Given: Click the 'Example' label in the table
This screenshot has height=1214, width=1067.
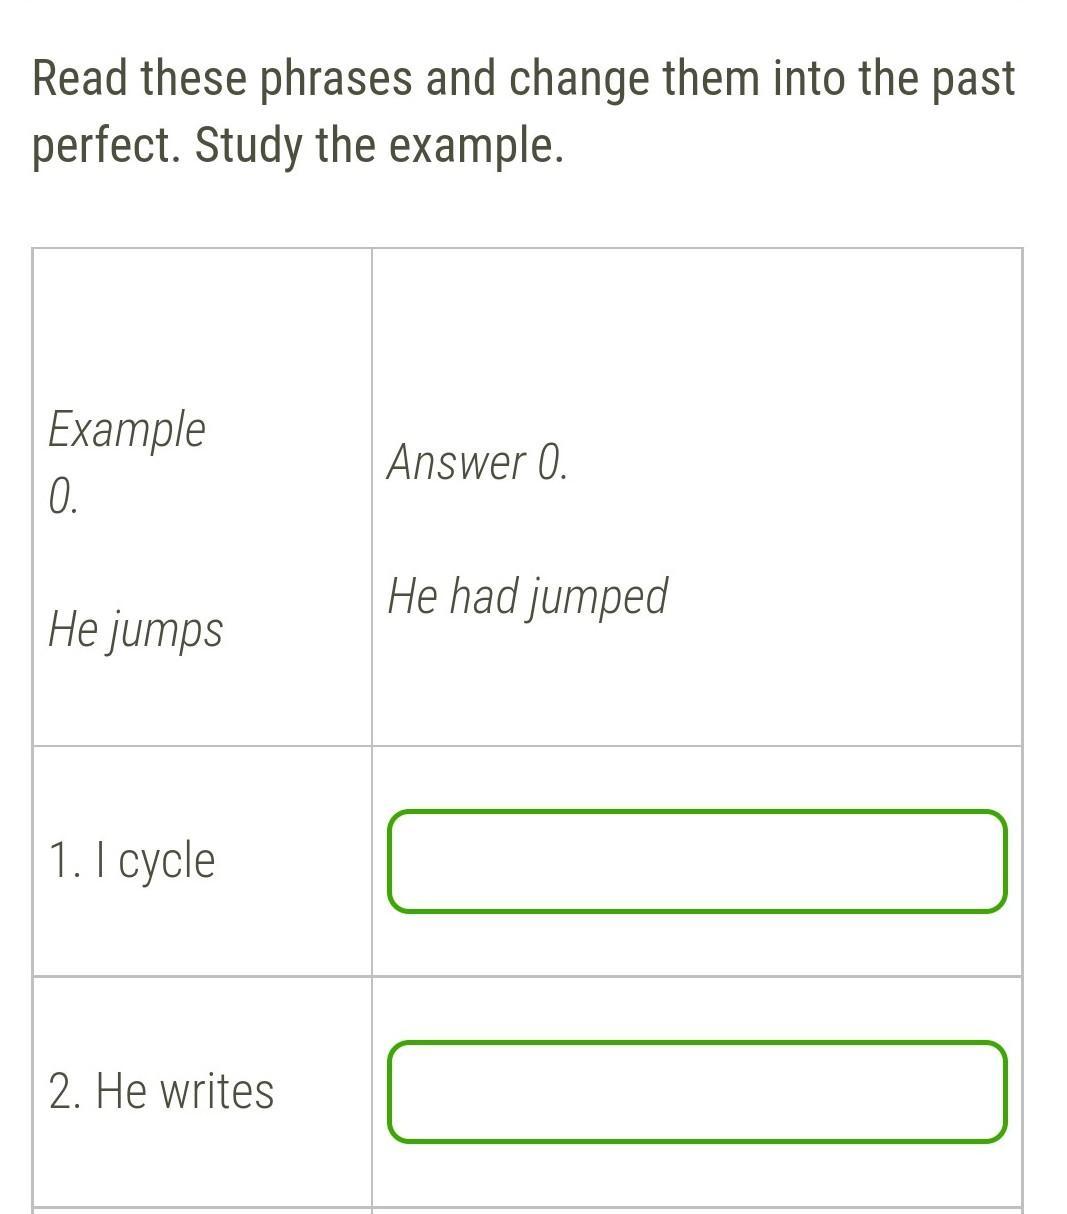Looking at the screenshot, I should click(x=127, y=431).
